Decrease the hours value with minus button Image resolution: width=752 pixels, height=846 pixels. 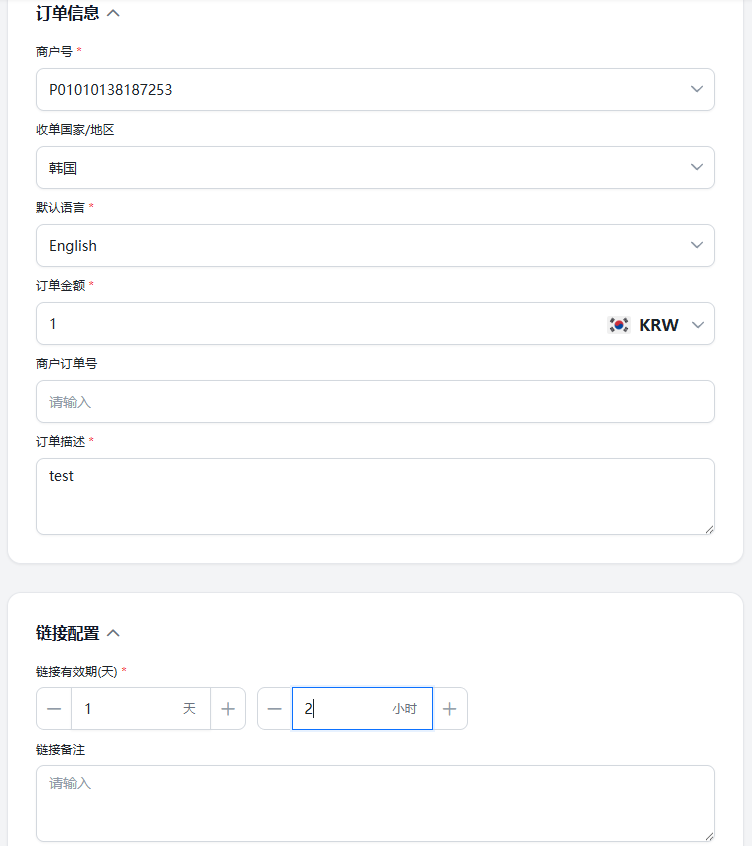[275, 709]
